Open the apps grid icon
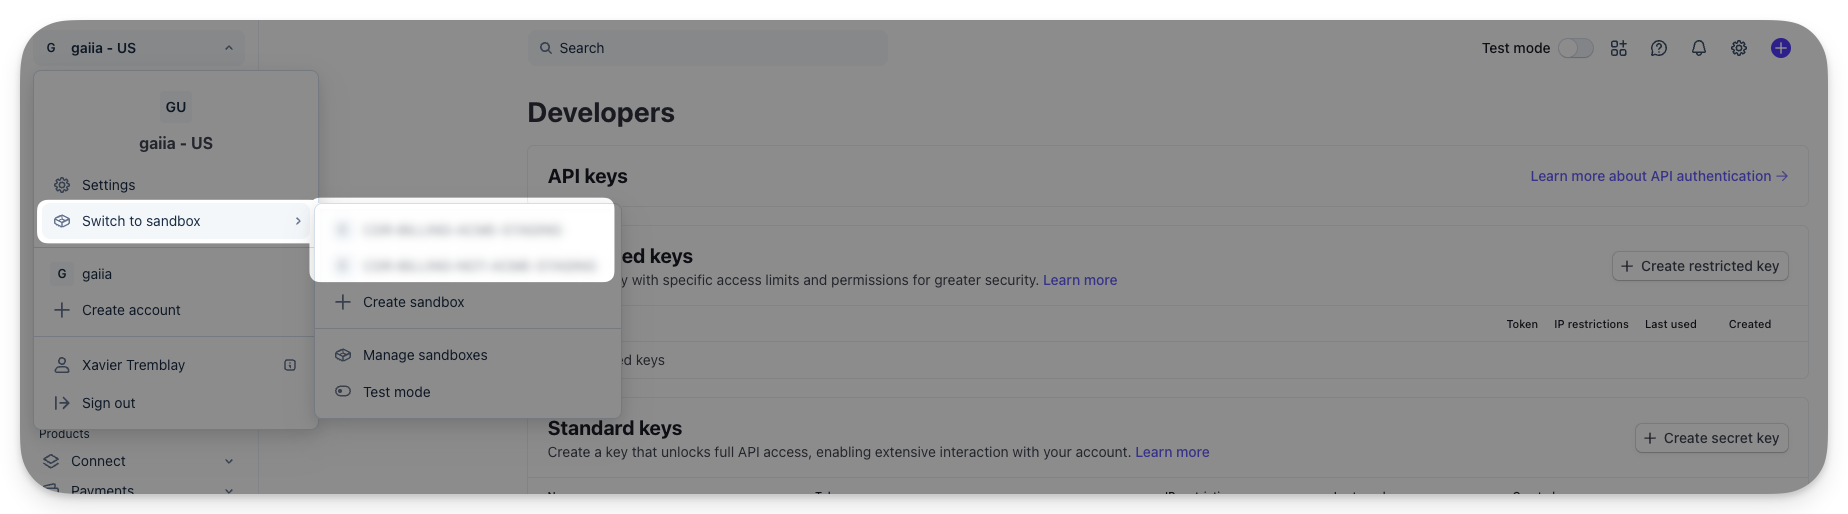The width and height of the screenshot is (1848, 514). (x=1619, y=48)
